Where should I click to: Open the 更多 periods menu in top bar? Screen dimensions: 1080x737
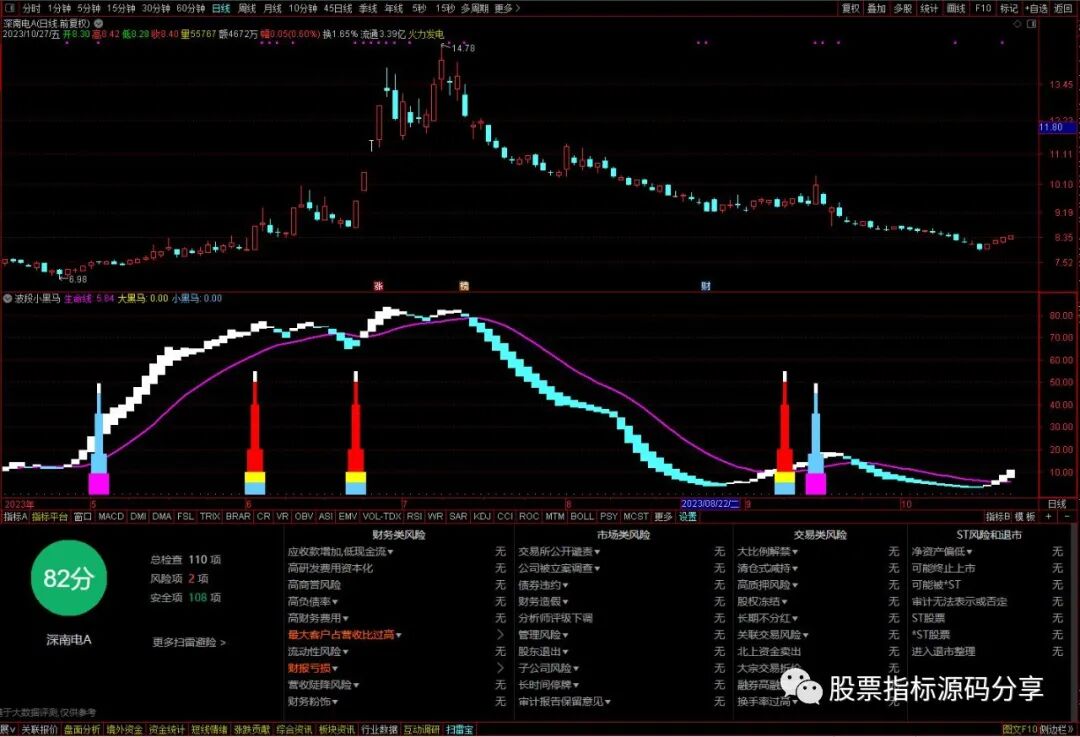[x=507, y=8]
